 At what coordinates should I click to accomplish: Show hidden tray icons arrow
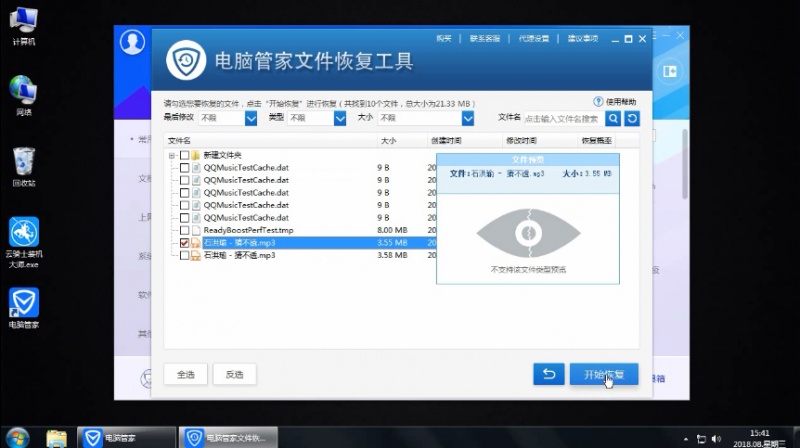click(686, 439)
